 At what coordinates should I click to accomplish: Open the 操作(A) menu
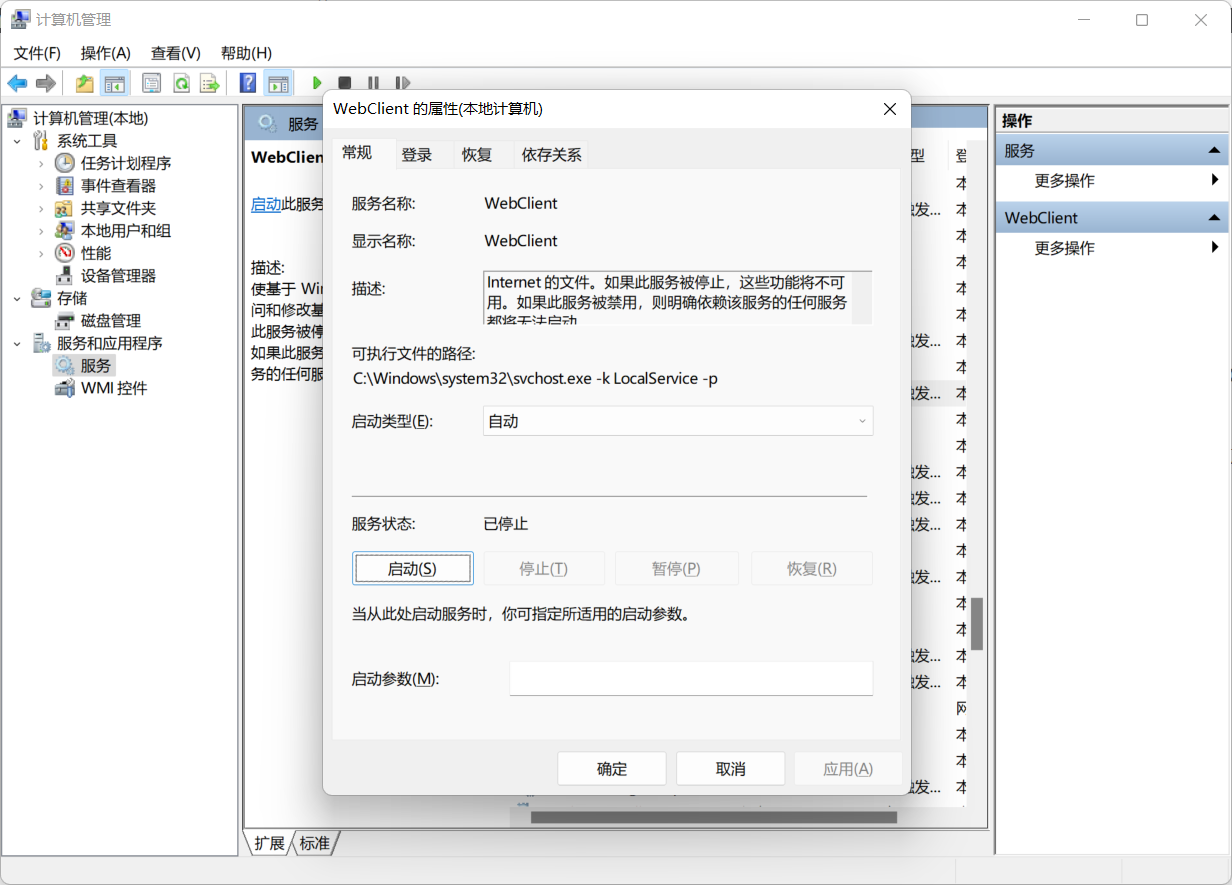click(x=106, y=53)
